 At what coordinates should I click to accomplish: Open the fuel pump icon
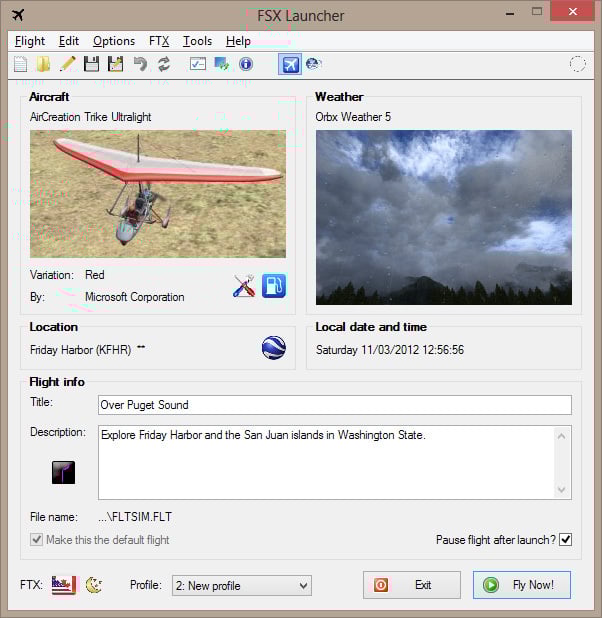point(274,286)
